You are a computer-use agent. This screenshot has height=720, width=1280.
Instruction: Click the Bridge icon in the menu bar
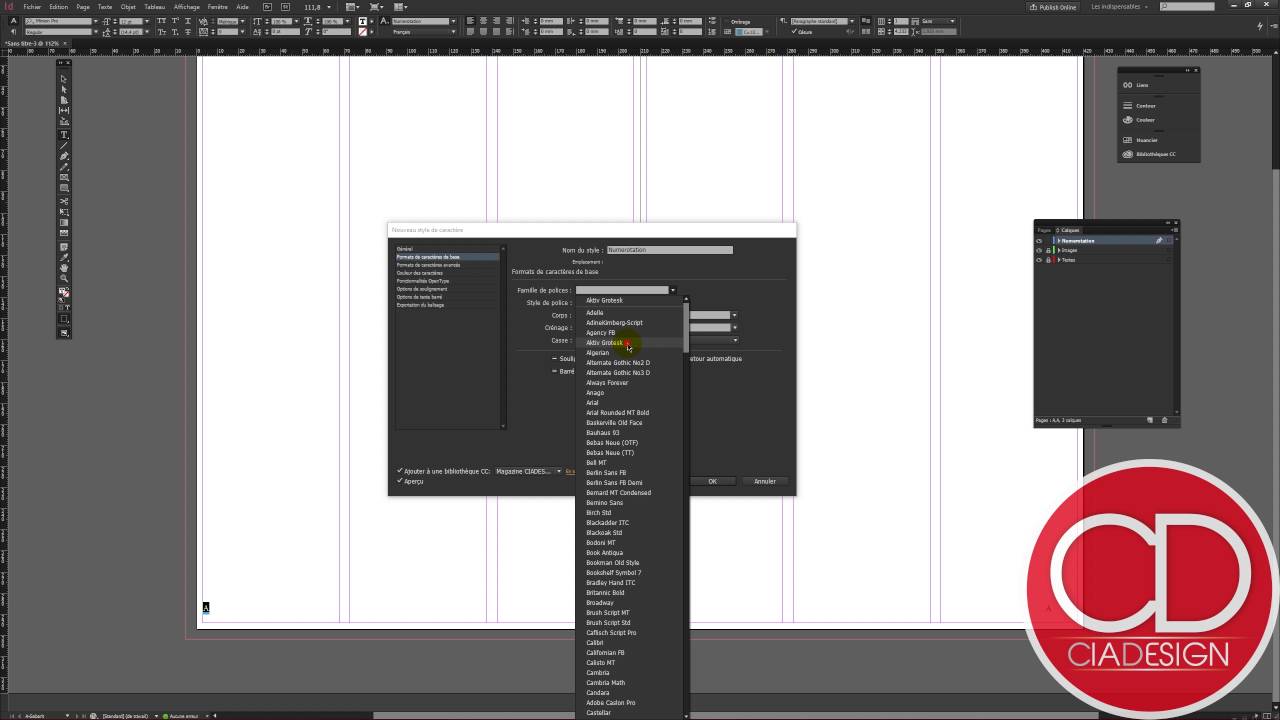click(x=267, y=7)
